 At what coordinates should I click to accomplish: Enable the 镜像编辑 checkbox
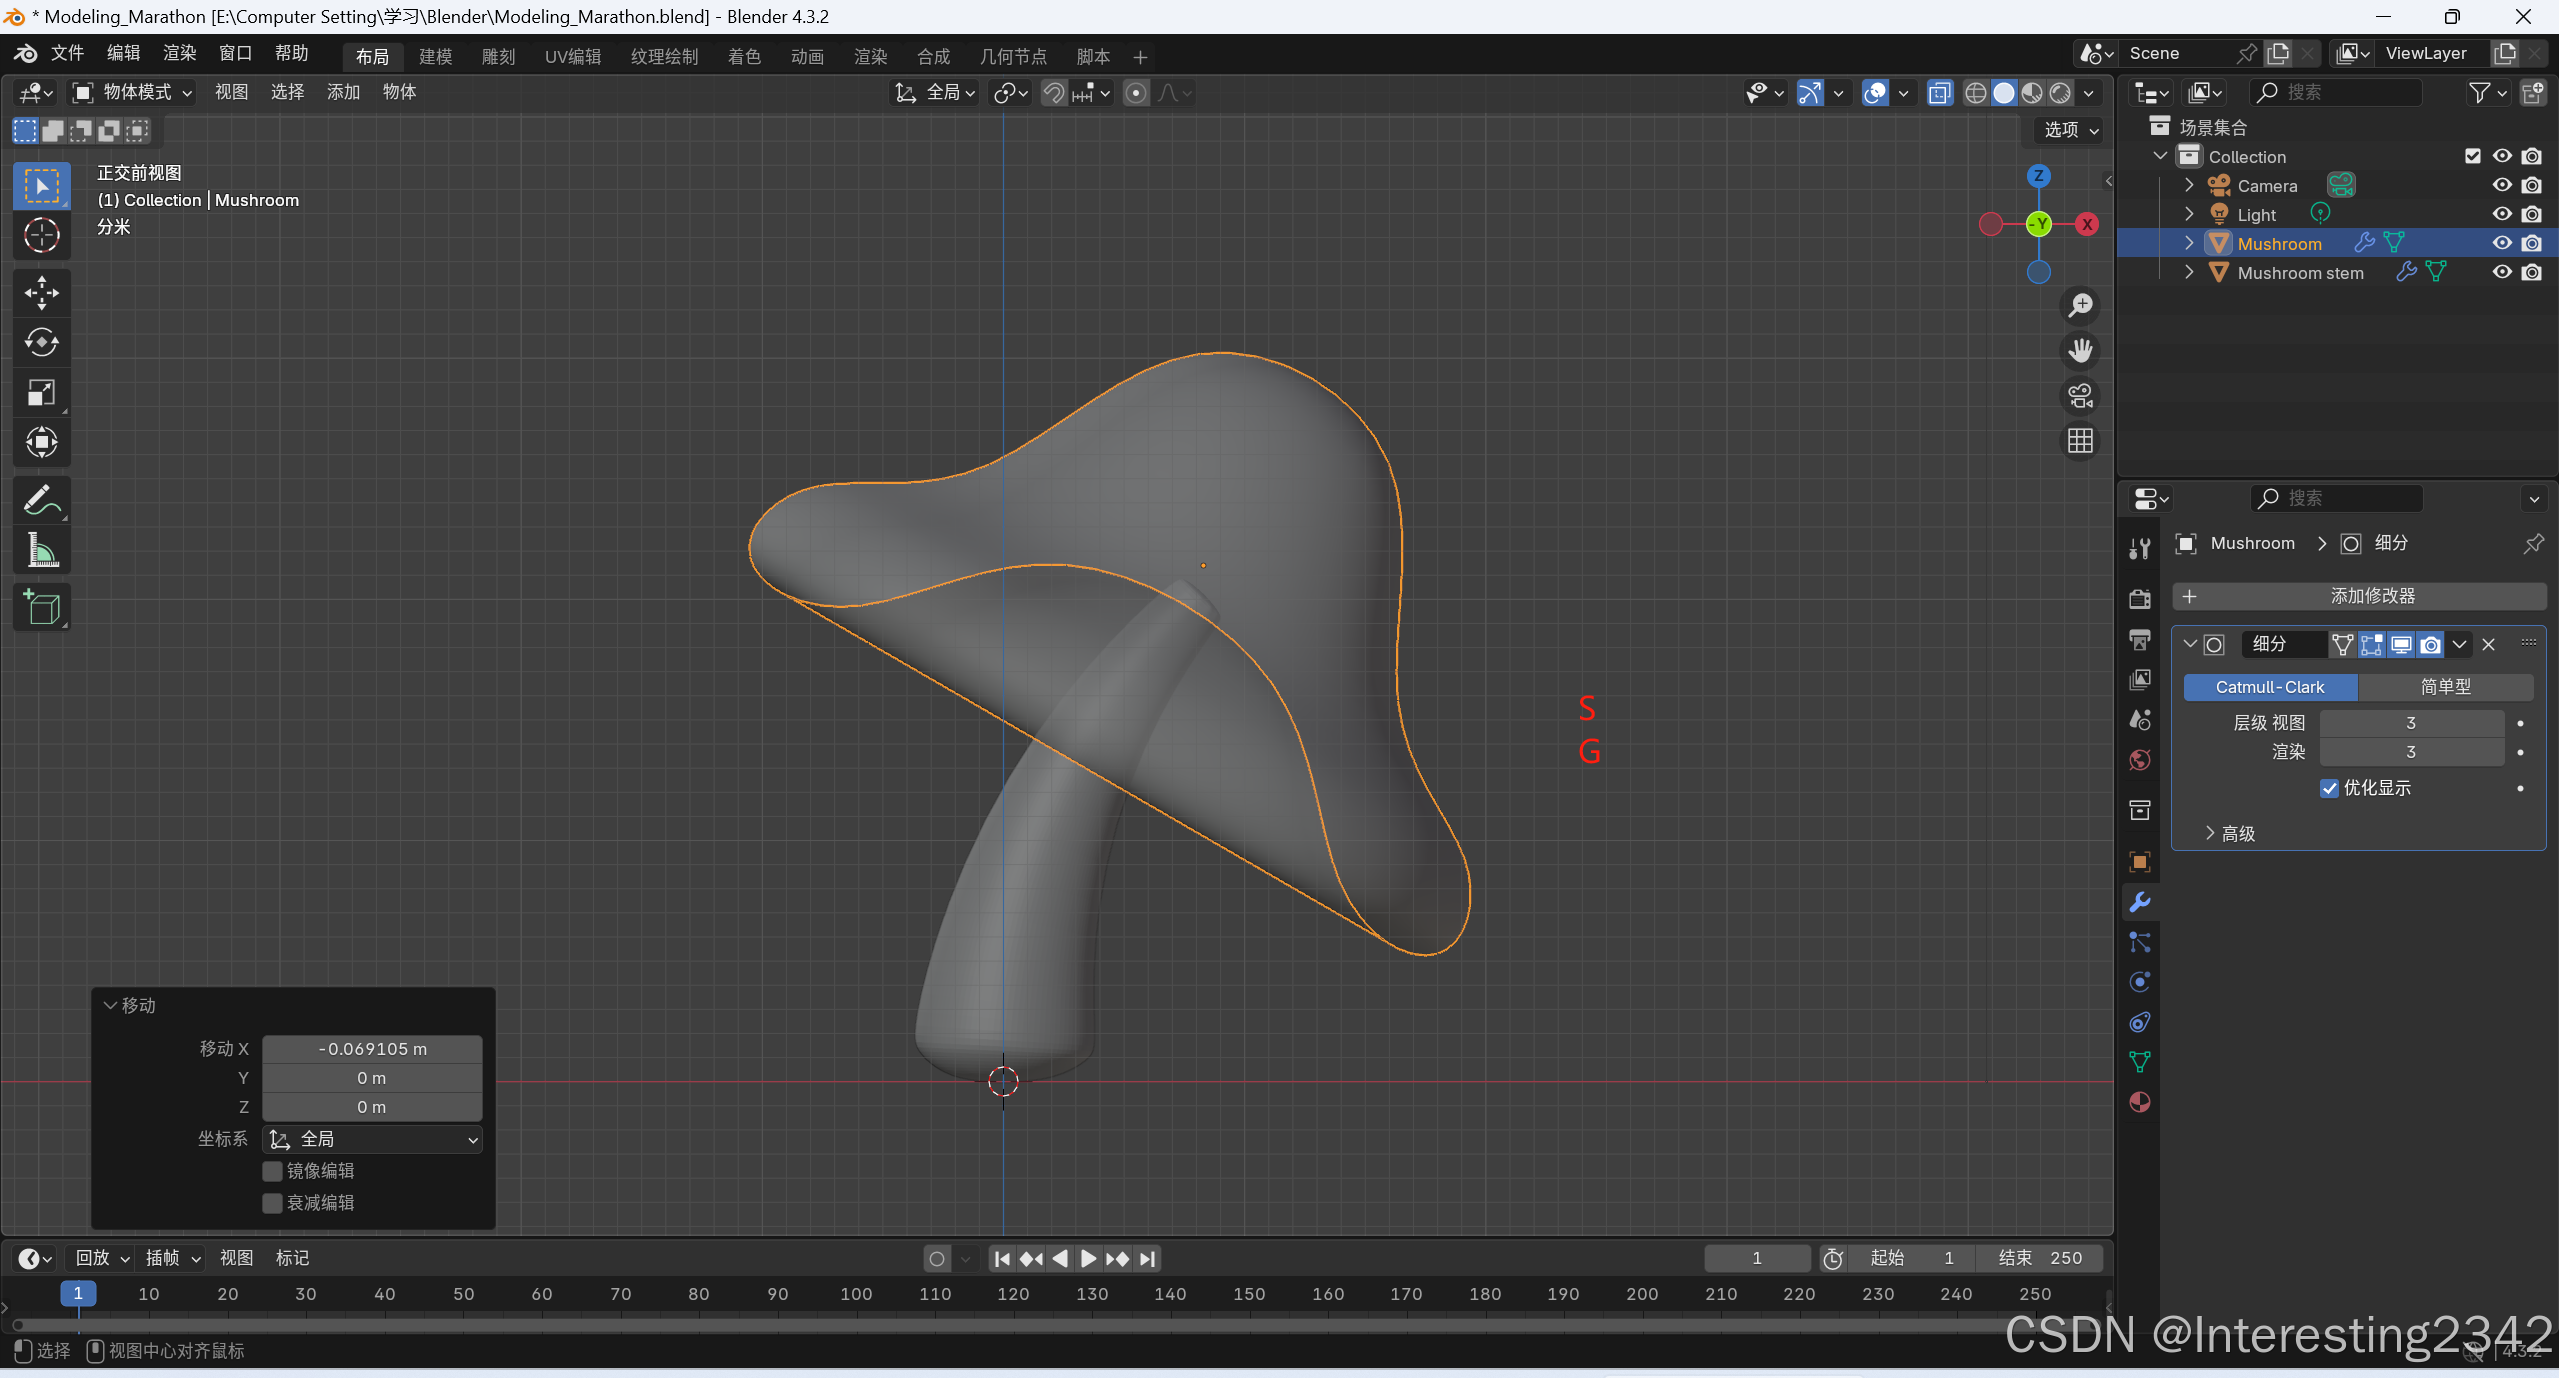[272, 1171]
